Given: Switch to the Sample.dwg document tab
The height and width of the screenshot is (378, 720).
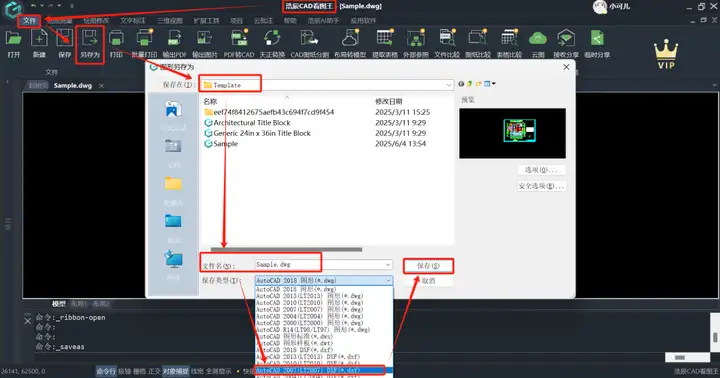Looking at the screenshot, I should (73, 85).
